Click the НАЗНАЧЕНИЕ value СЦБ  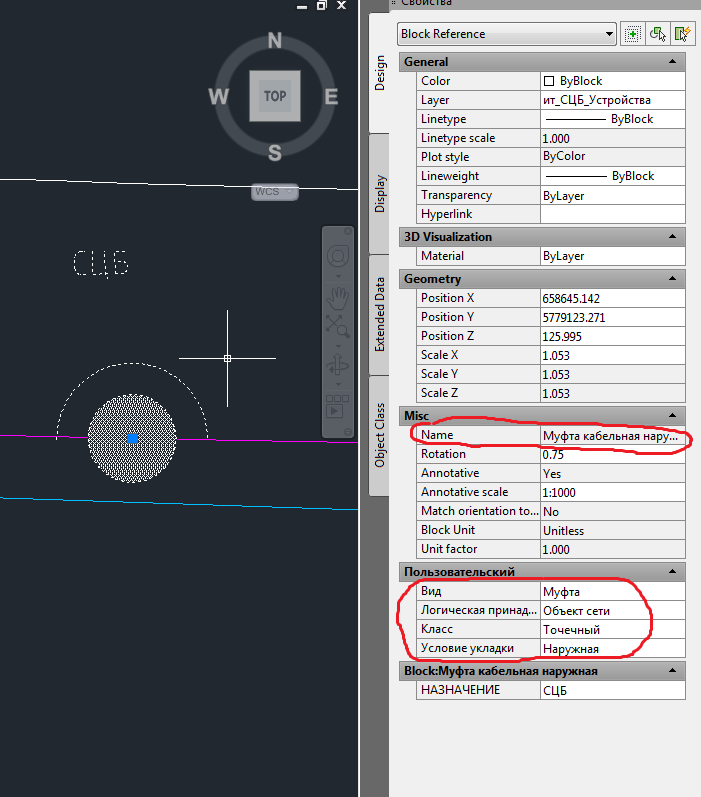(x=613, y=690)
